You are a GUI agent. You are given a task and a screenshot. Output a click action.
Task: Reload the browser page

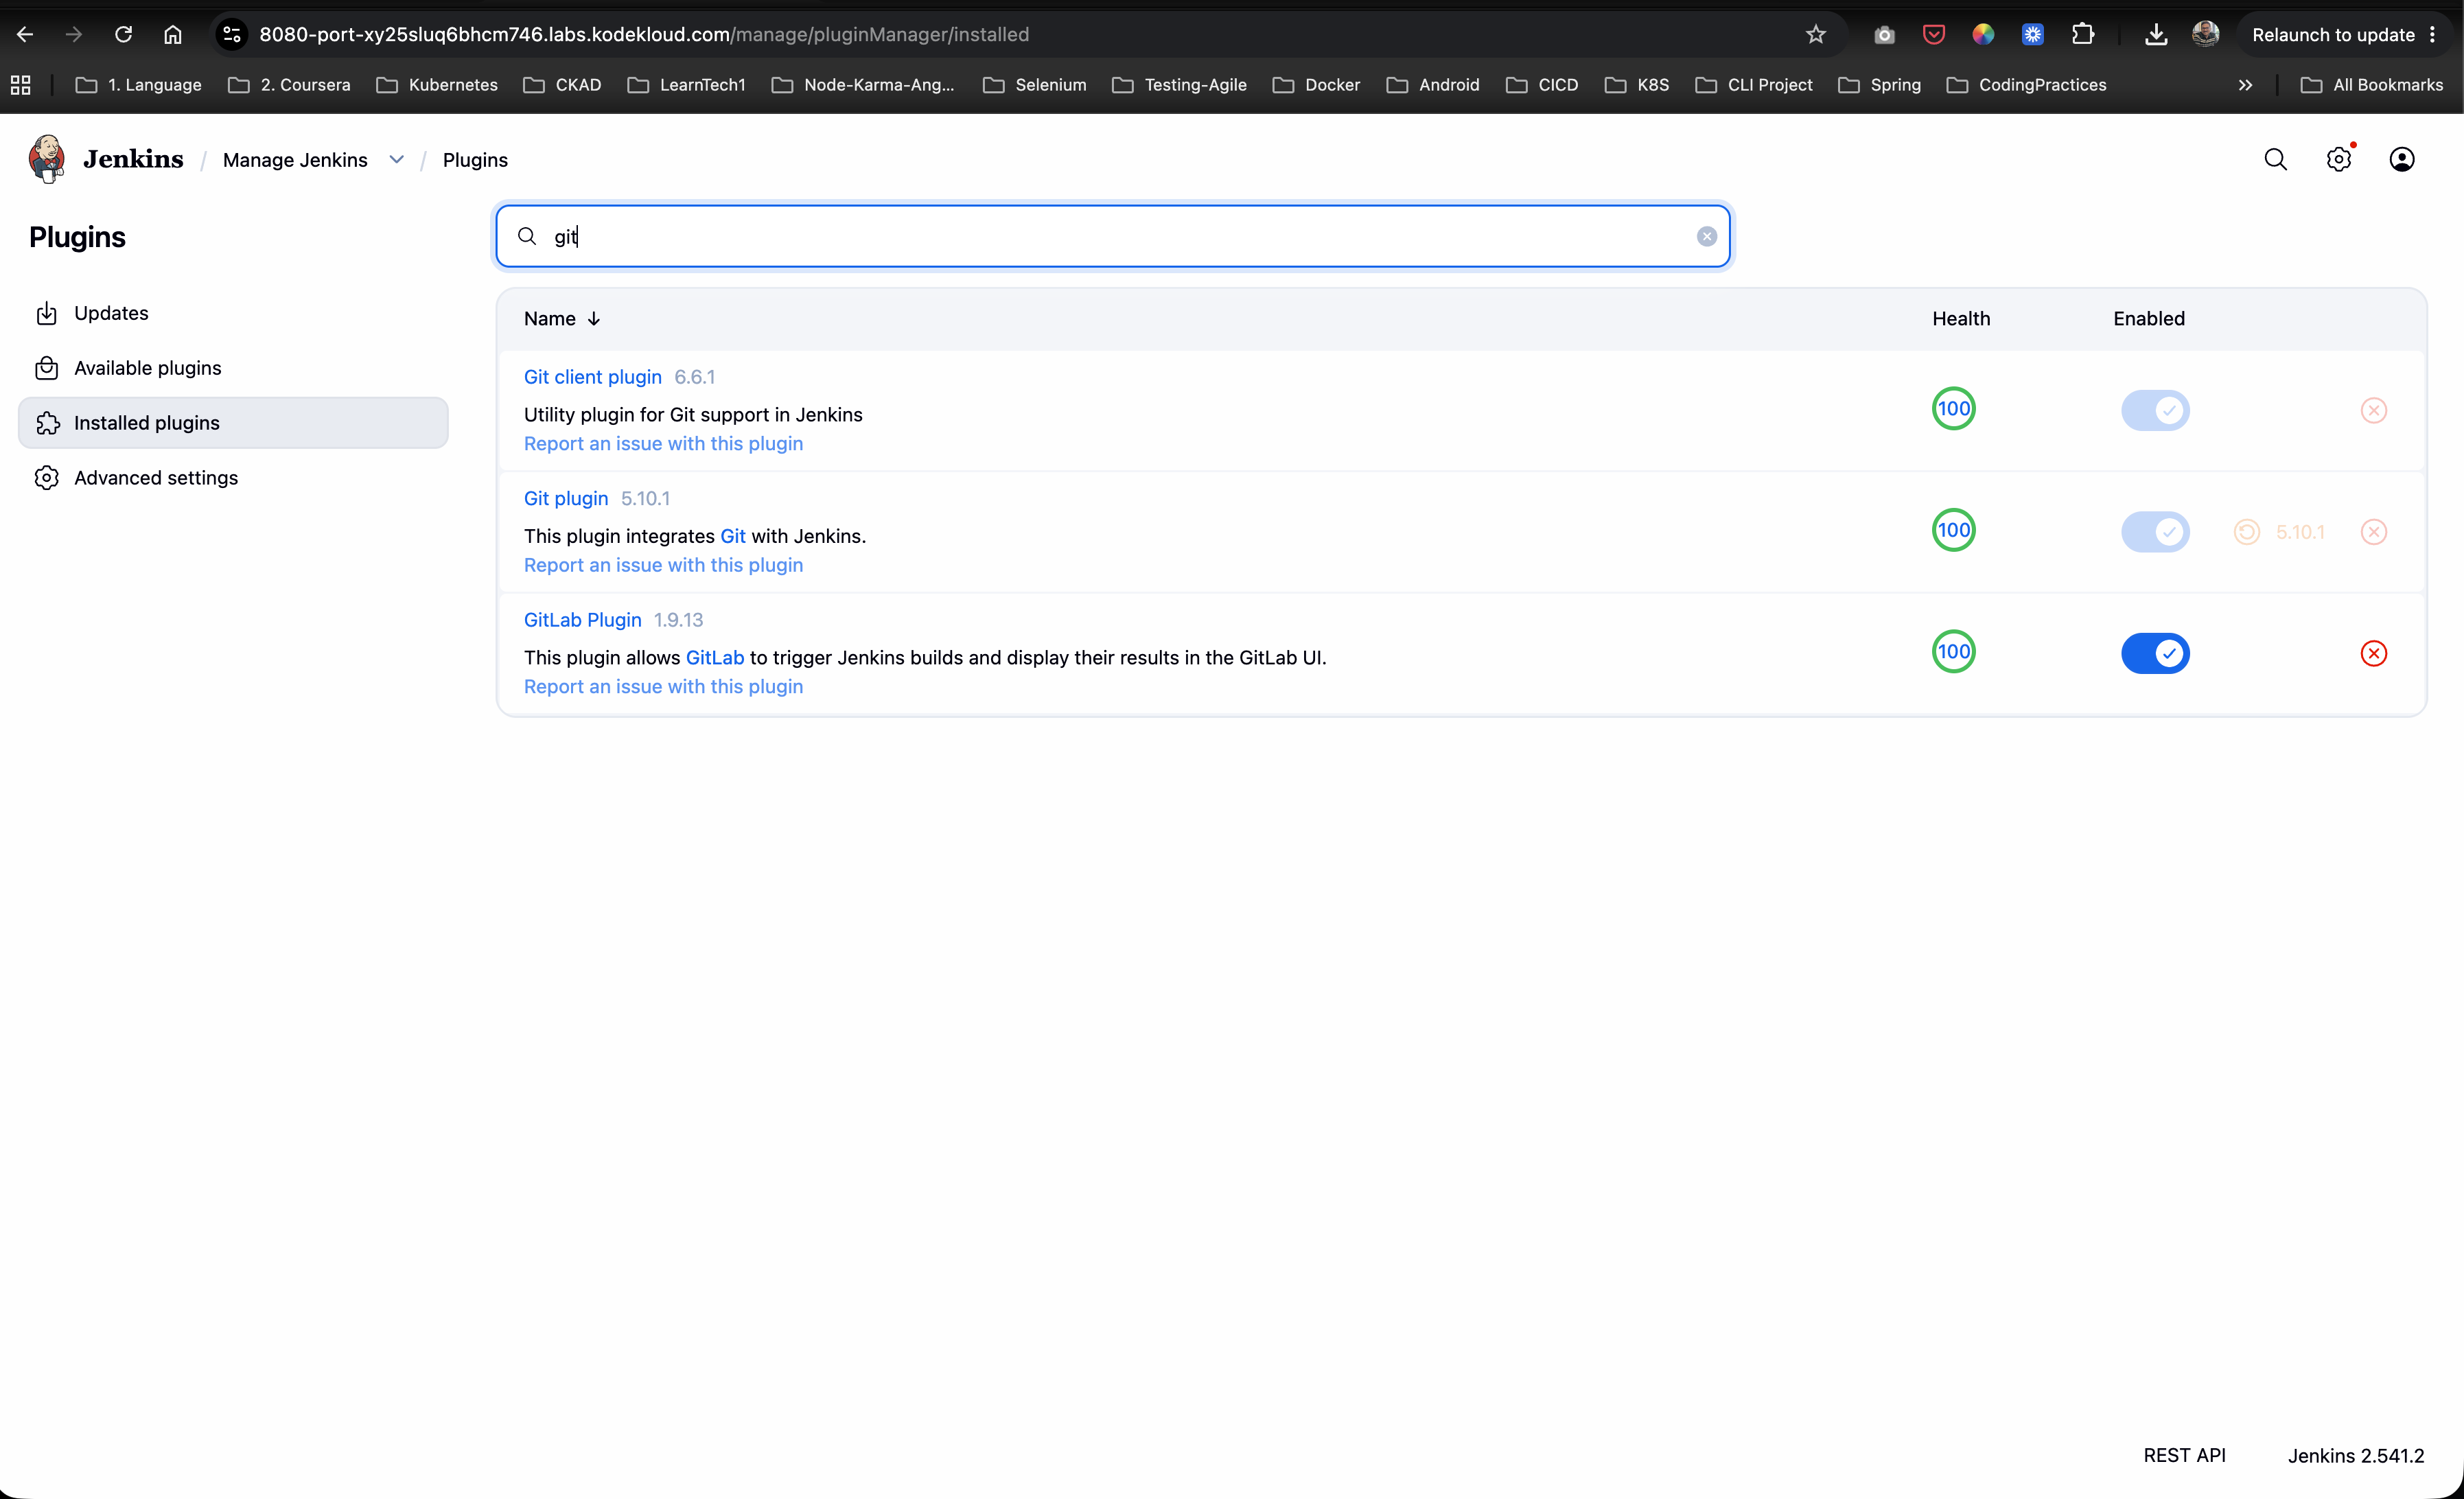coord(124,34)
